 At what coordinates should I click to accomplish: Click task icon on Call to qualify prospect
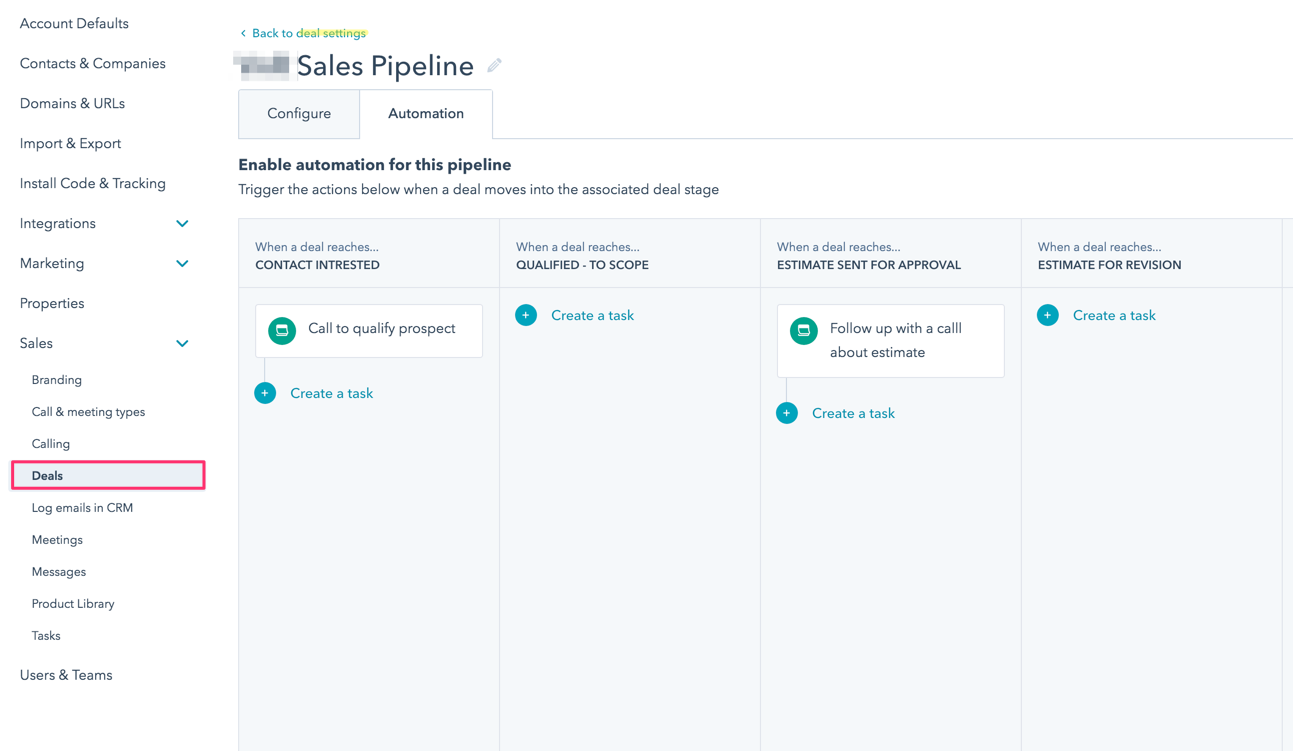point(282,330)
